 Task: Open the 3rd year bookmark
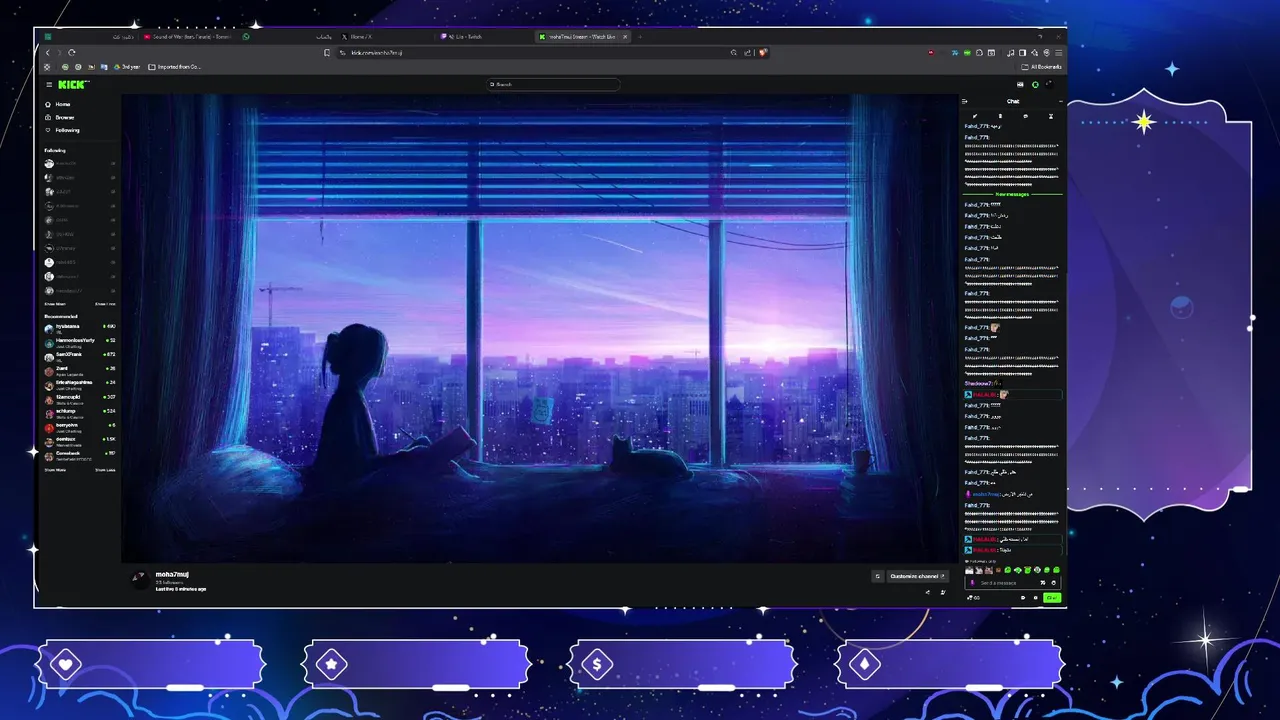[127, 67]
